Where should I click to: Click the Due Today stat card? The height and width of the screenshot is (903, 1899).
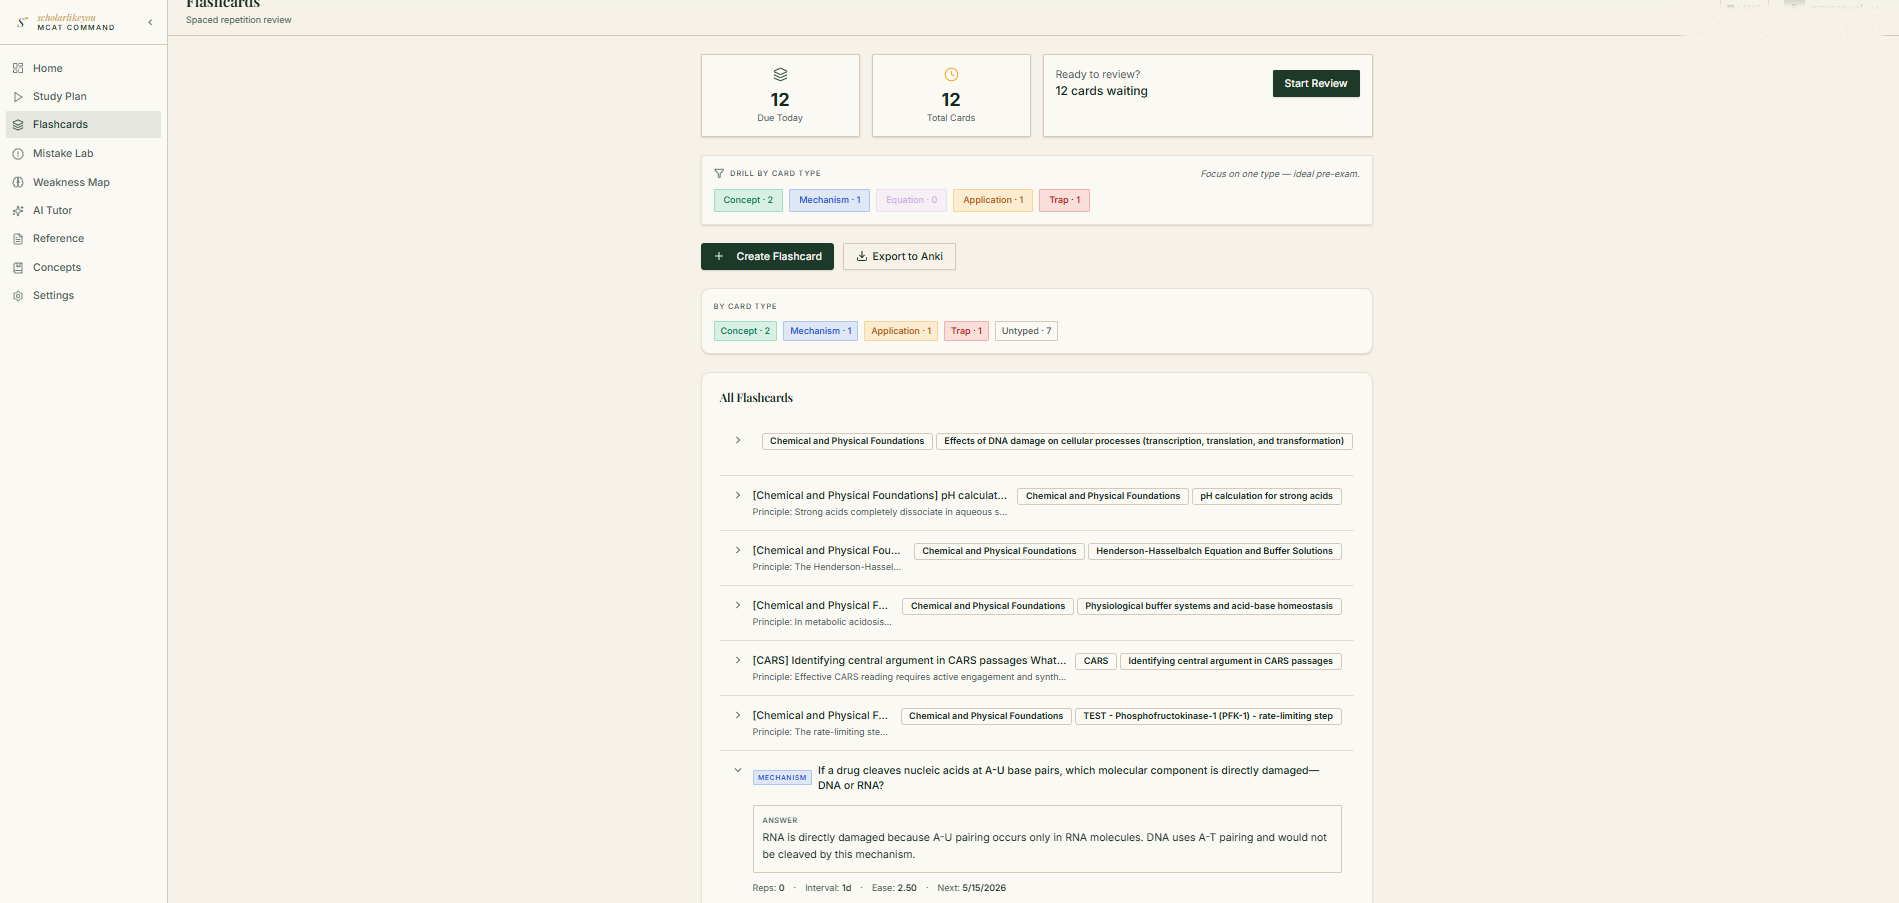tap(780, 95)
